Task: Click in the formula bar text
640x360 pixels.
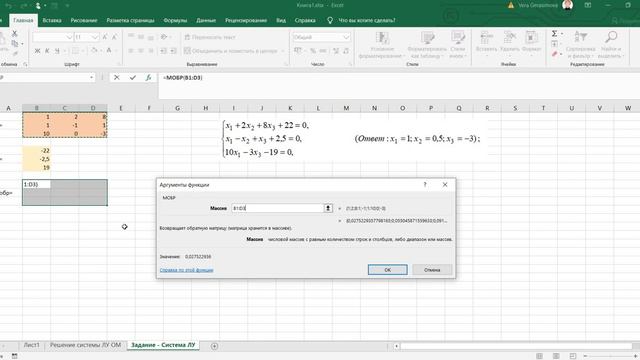Action: [182, 78]
